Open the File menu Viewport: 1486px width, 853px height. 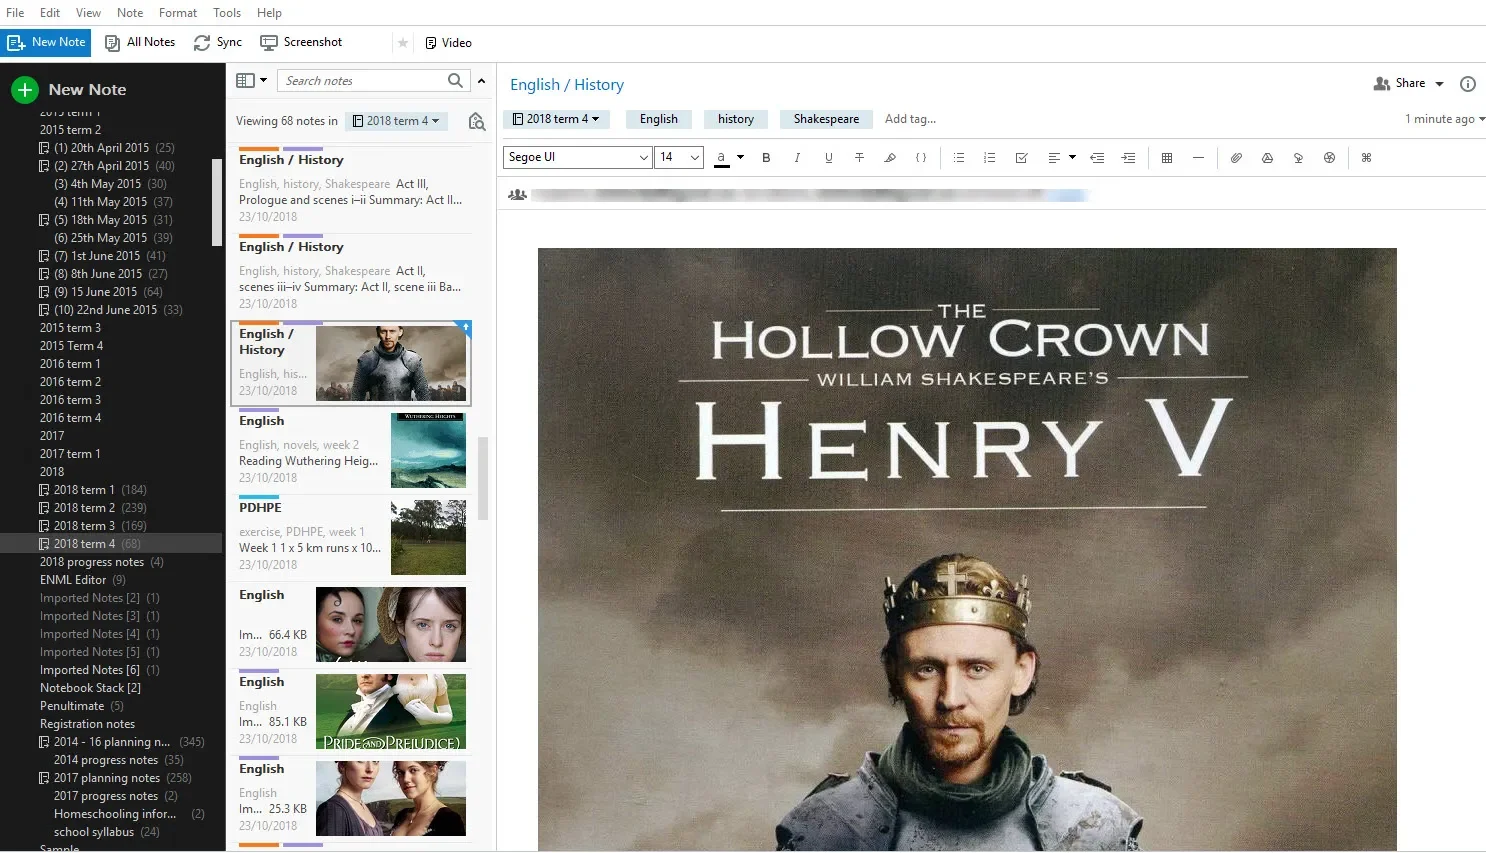coord(15,13)
